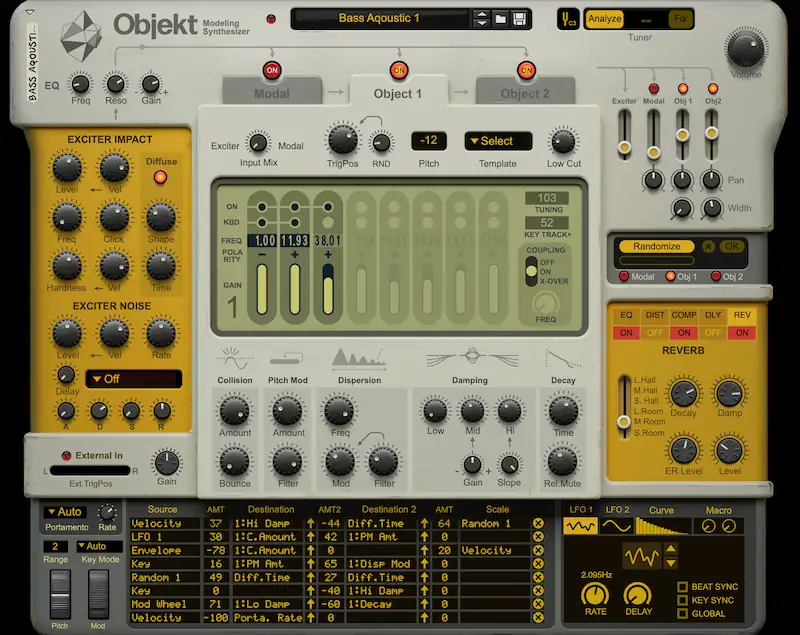
Task: Select the next patch with the down arrow
Action: pos(481,23)
